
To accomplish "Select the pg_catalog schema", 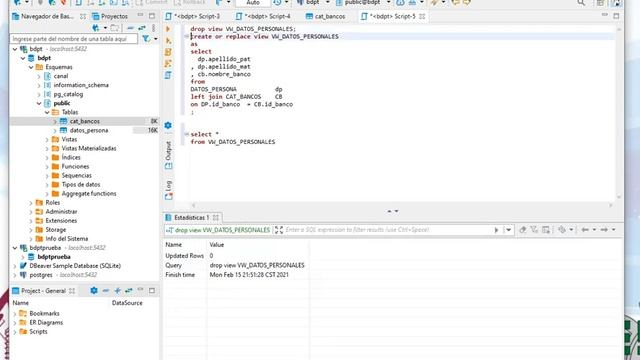I will (68, 94).
